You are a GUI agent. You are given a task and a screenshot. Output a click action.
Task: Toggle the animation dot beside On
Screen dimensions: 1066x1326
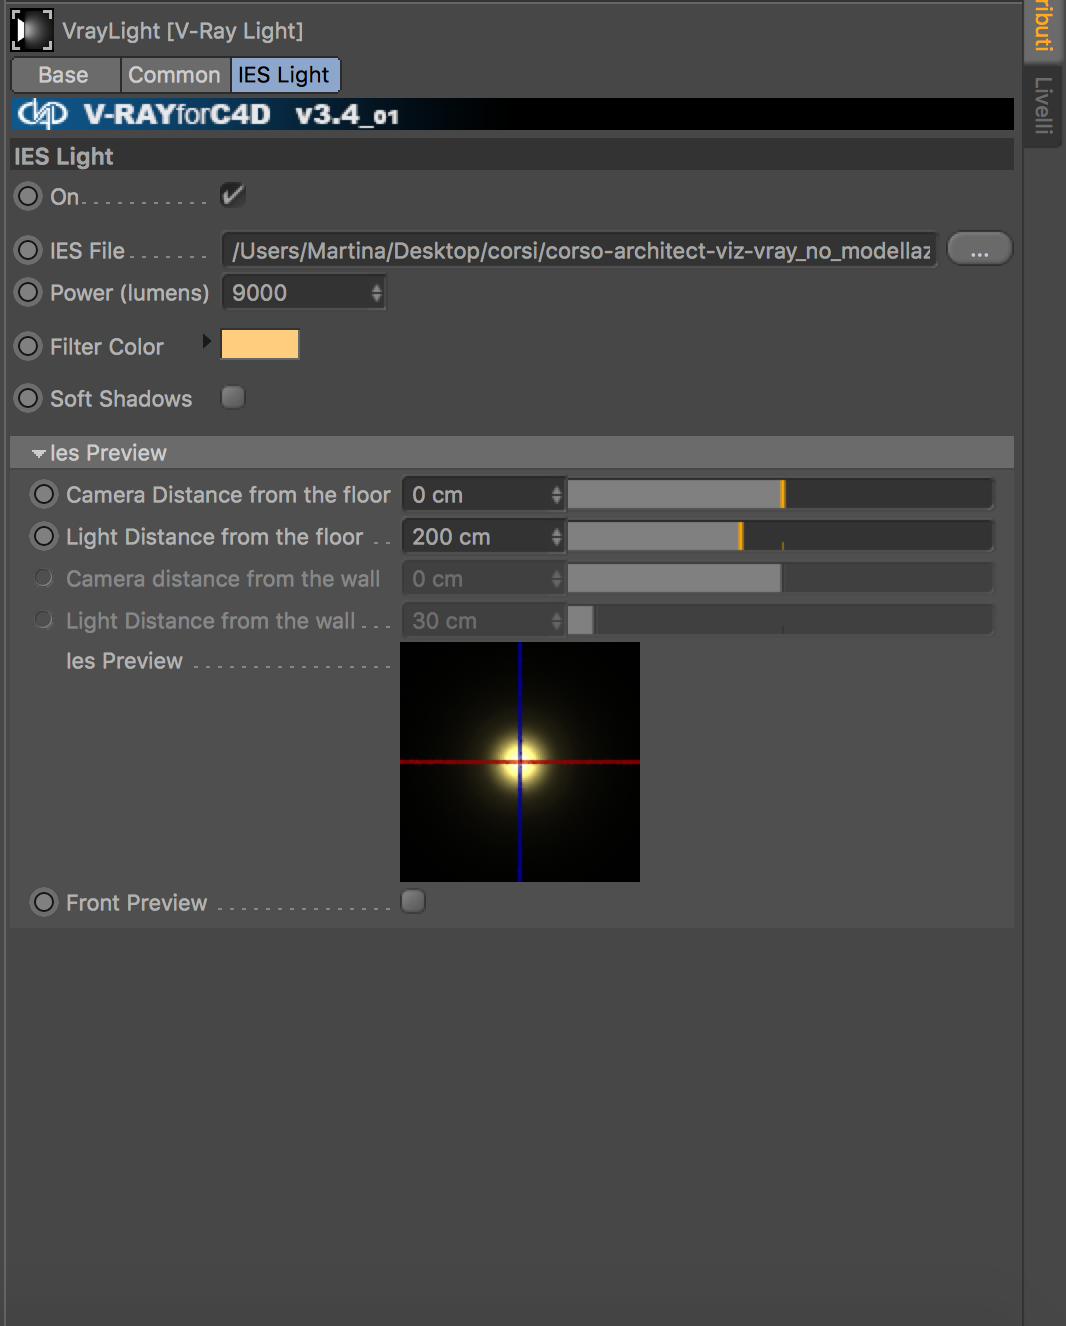[28, 196]
